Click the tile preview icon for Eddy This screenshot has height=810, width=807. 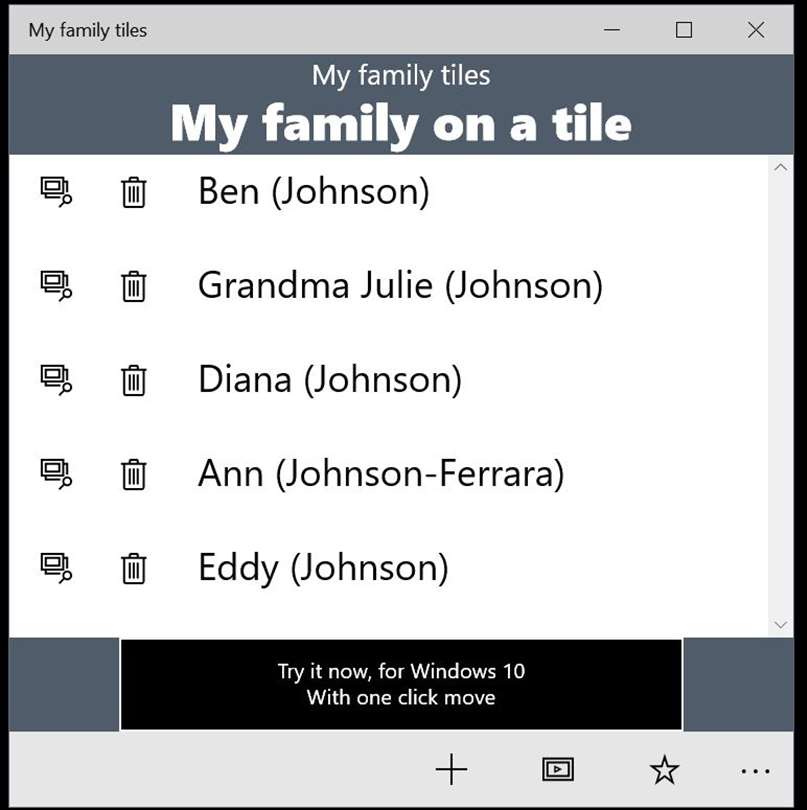56,567
